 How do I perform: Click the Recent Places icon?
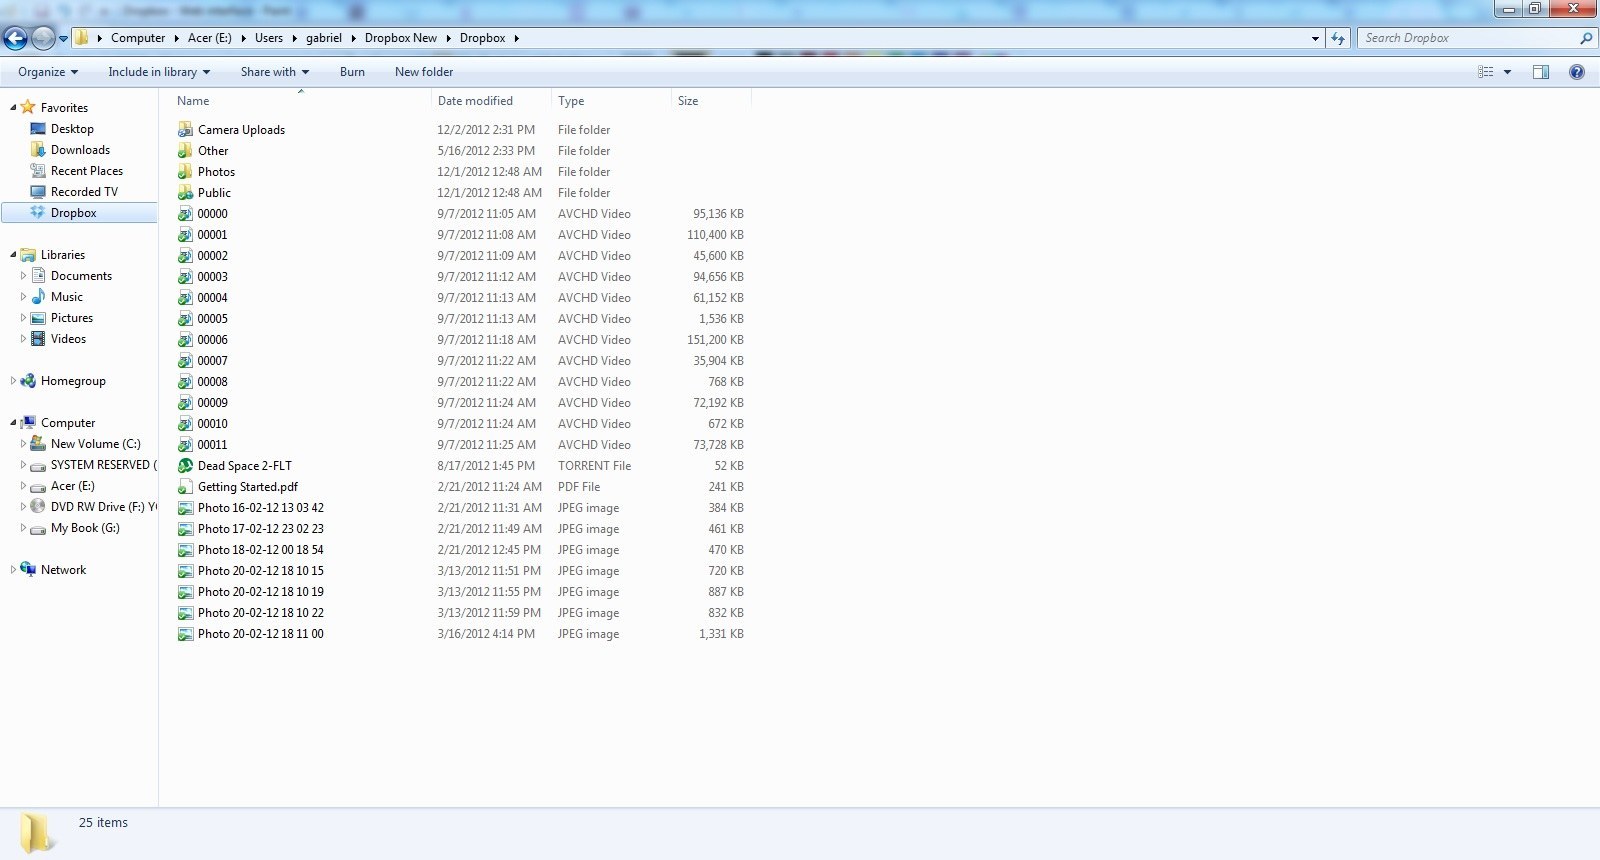(x=38, y=171)
